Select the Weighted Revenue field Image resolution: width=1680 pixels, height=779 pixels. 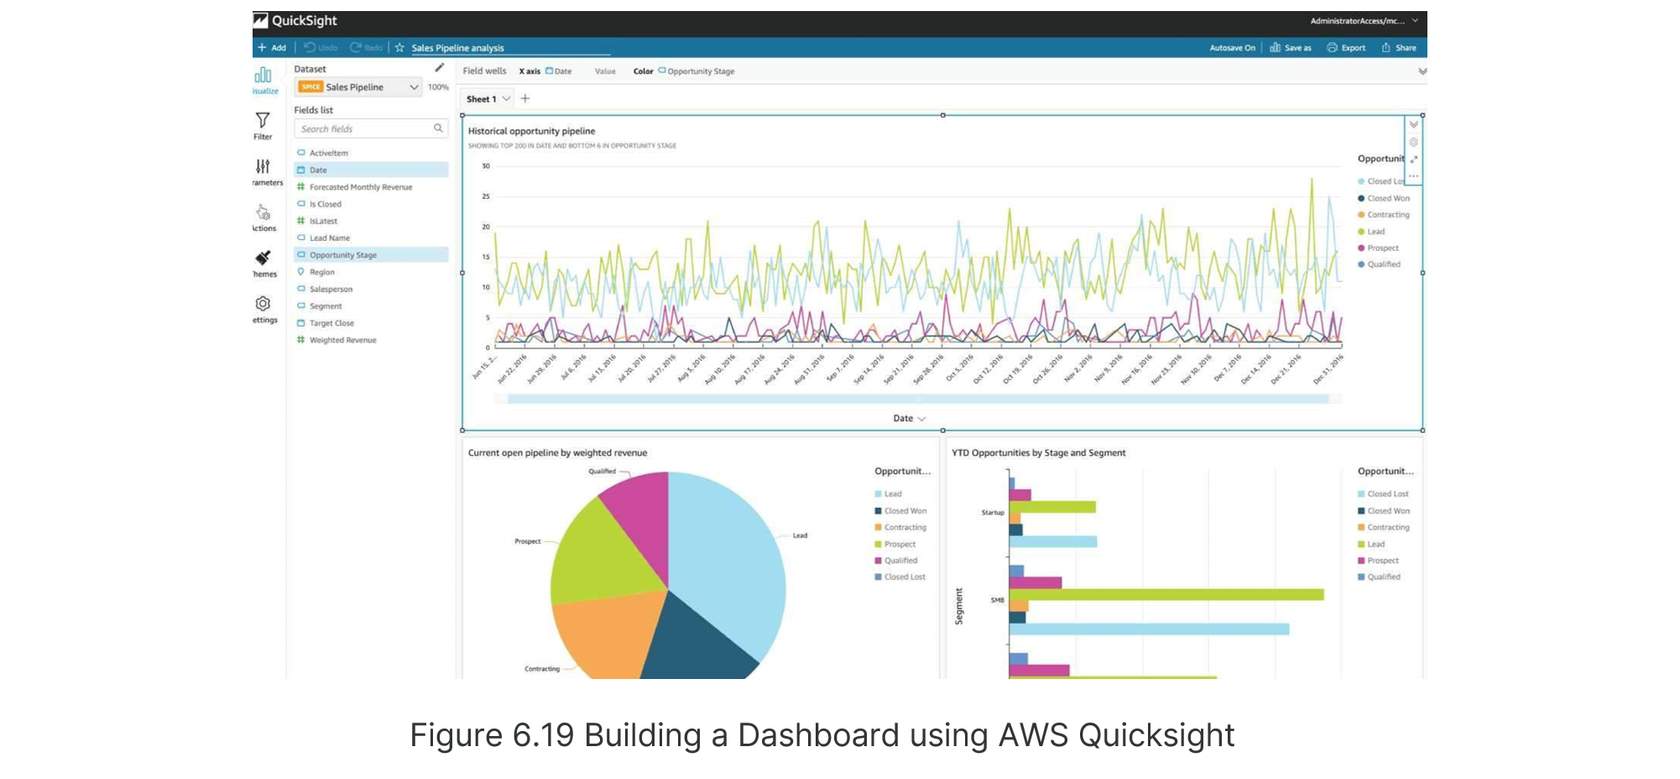[371, 340]
